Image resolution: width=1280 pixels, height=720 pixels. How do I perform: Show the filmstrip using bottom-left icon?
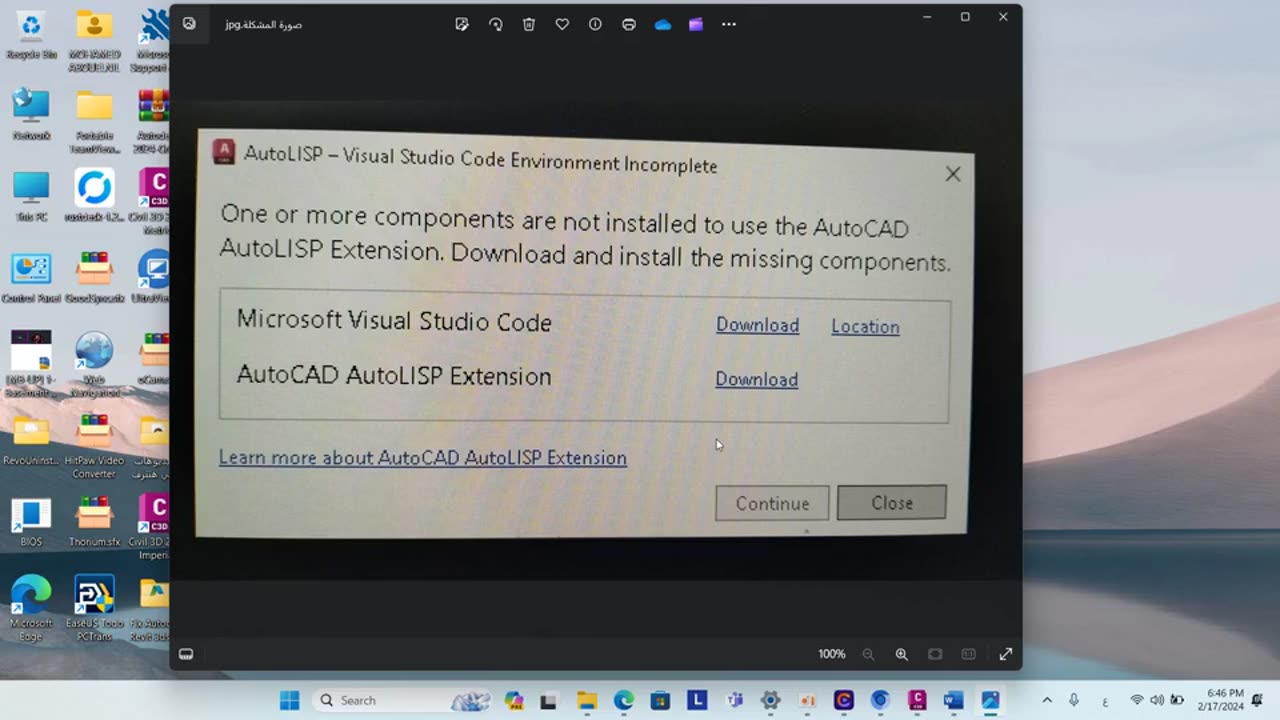[186, 654]
